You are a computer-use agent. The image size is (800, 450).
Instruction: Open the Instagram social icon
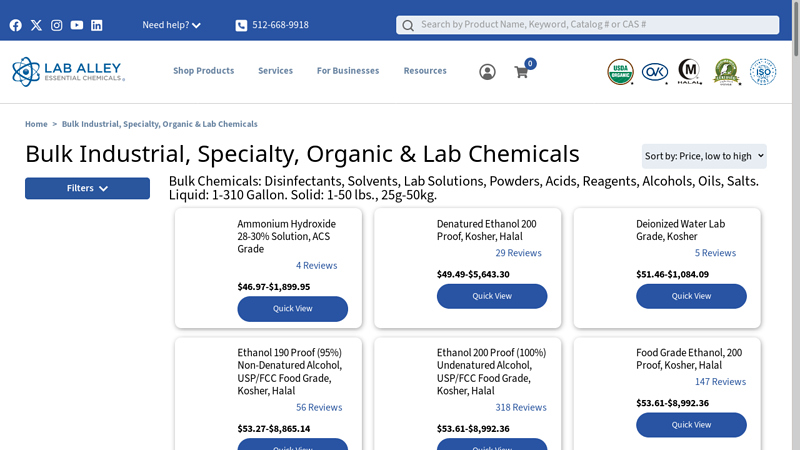coord(57,25)
